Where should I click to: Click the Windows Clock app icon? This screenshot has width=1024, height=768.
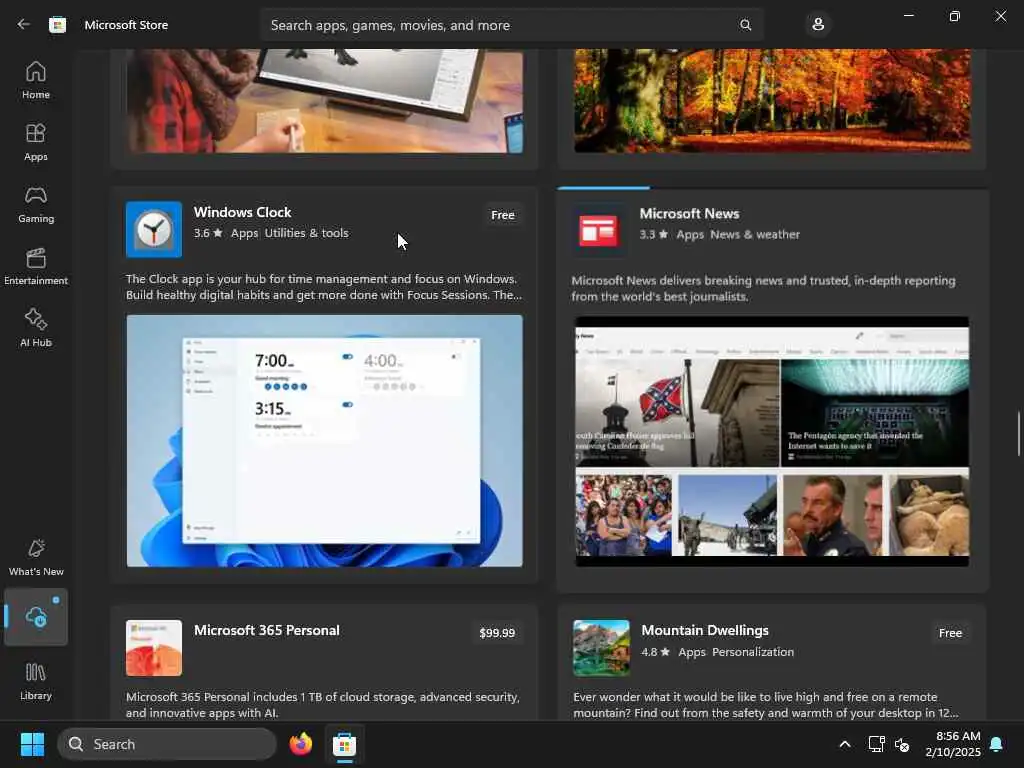tap(154, 229)
